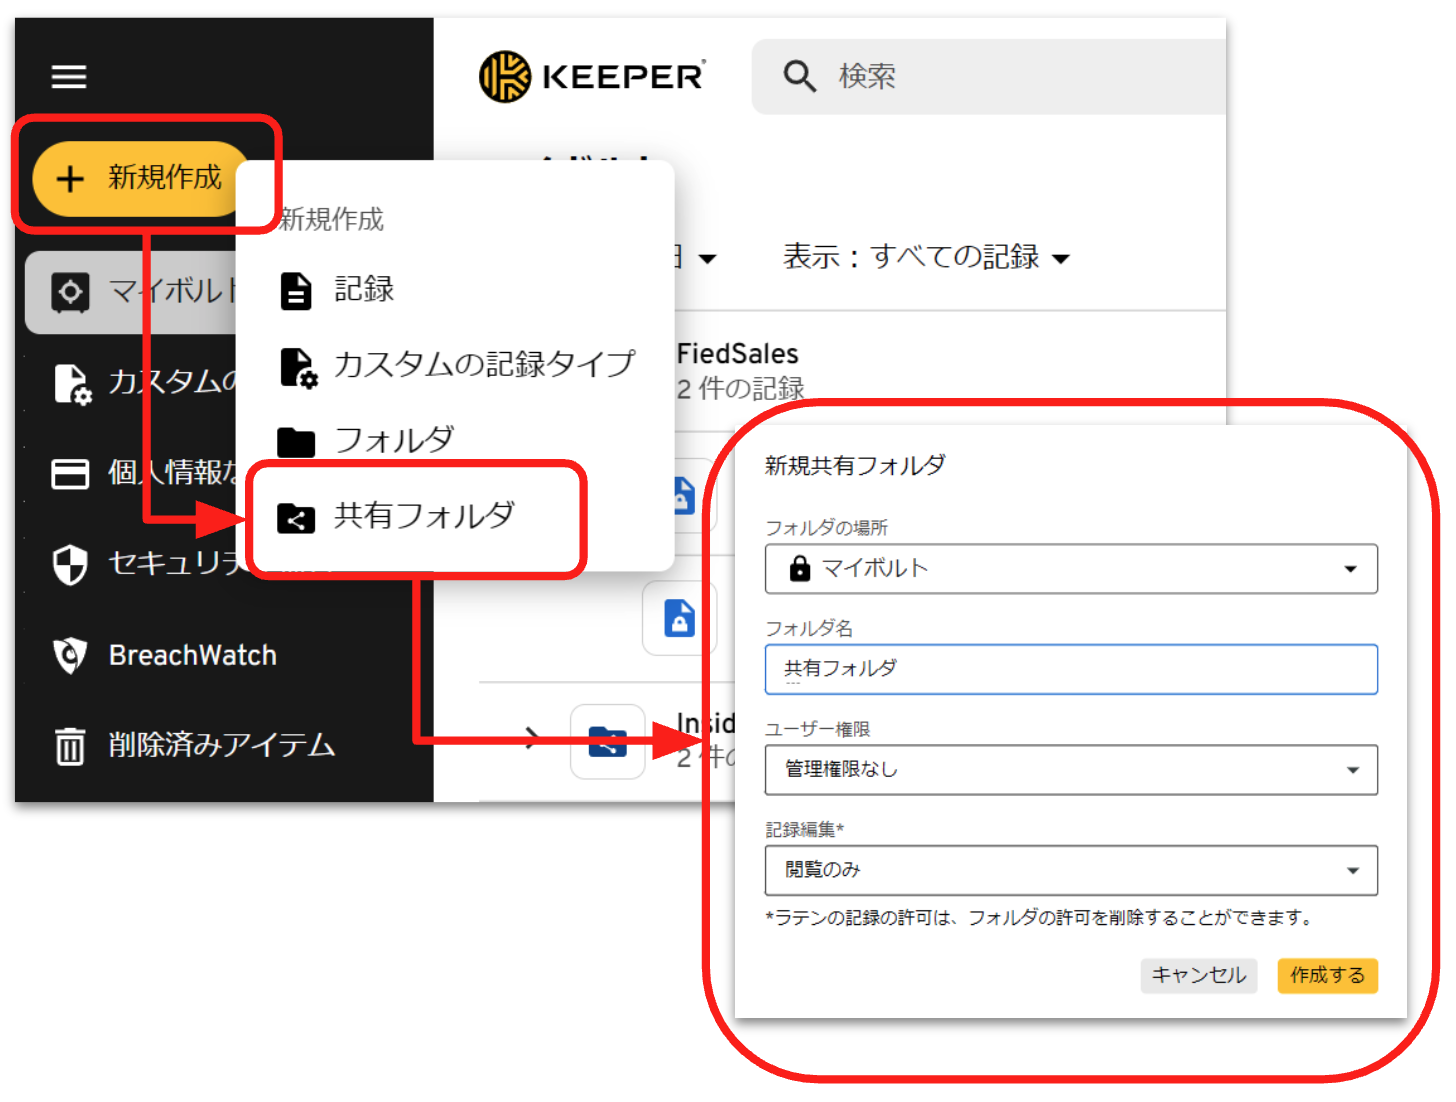
Task: Click the sidebar custom record gear icon
Action: click(x=72, y=384)
